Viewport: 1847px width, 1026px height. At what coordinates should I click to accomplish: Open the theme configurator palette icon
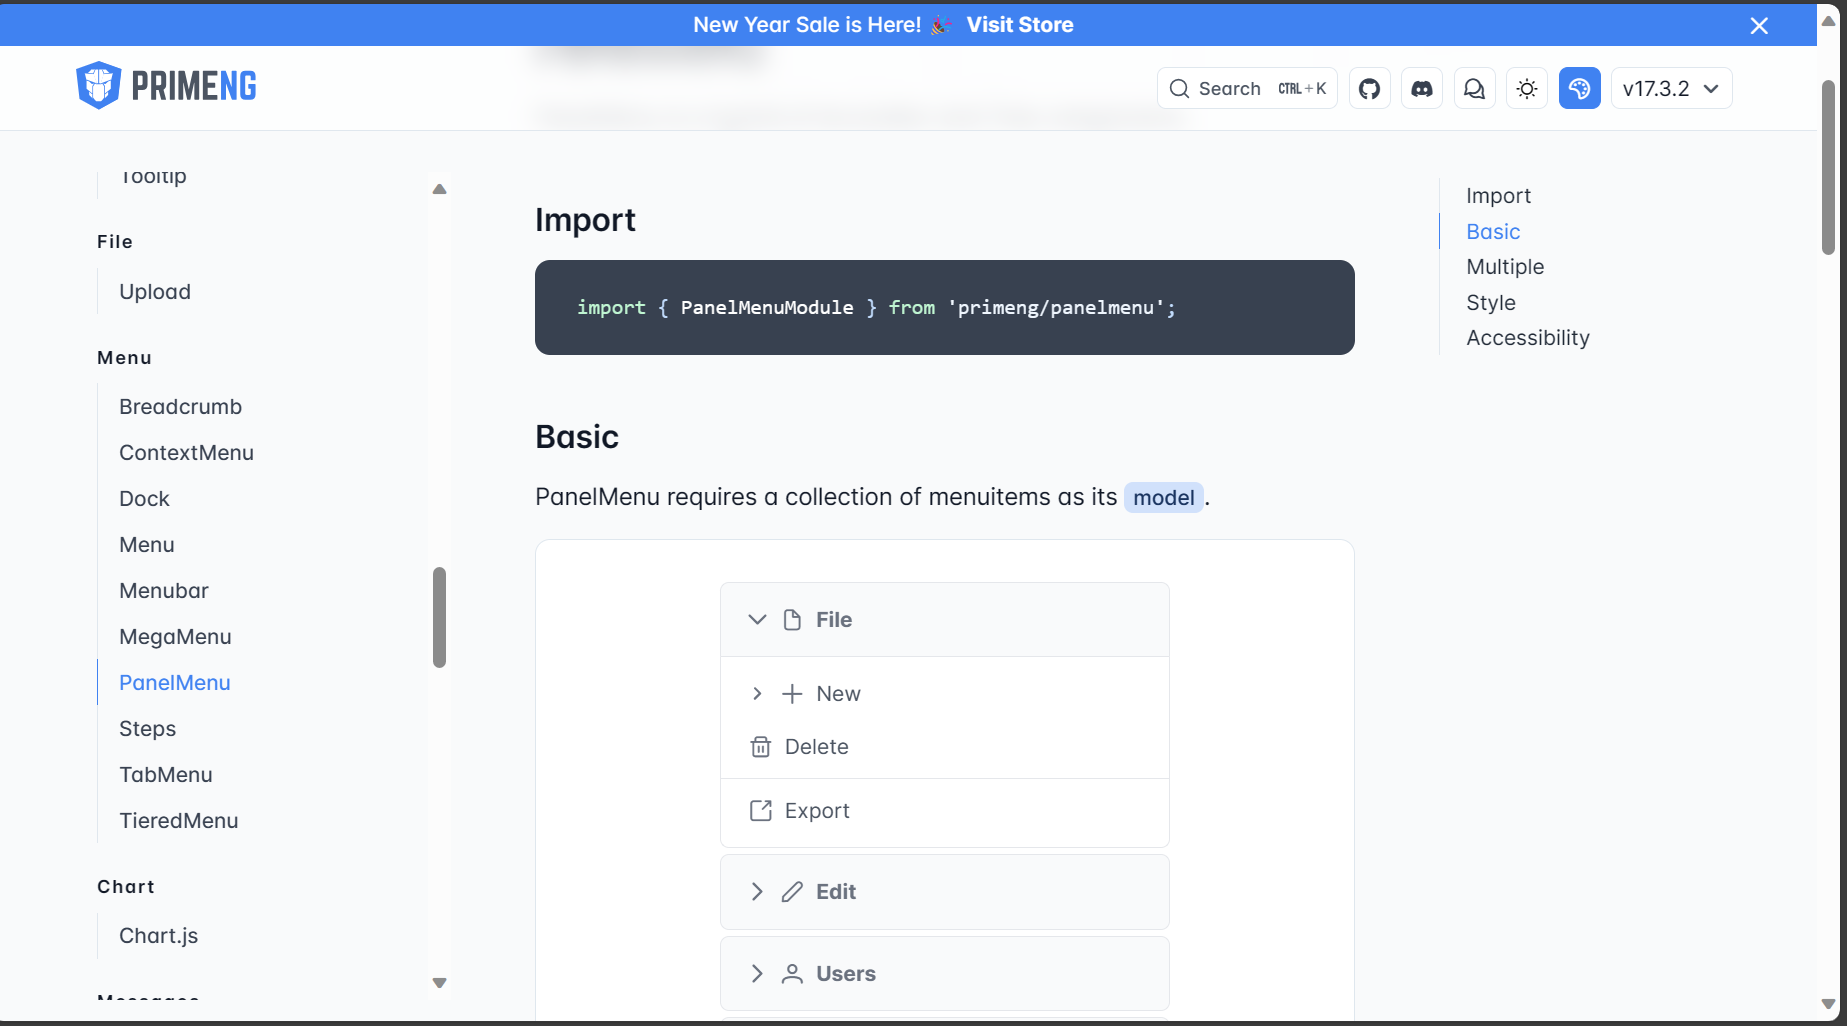(1579, 88)
